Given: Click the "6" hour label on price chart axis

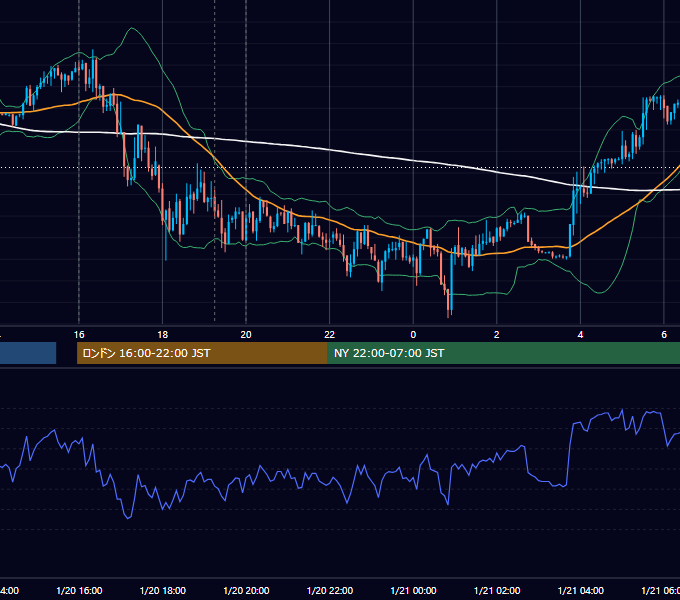Looking at the screenshot, I should 664,335.
